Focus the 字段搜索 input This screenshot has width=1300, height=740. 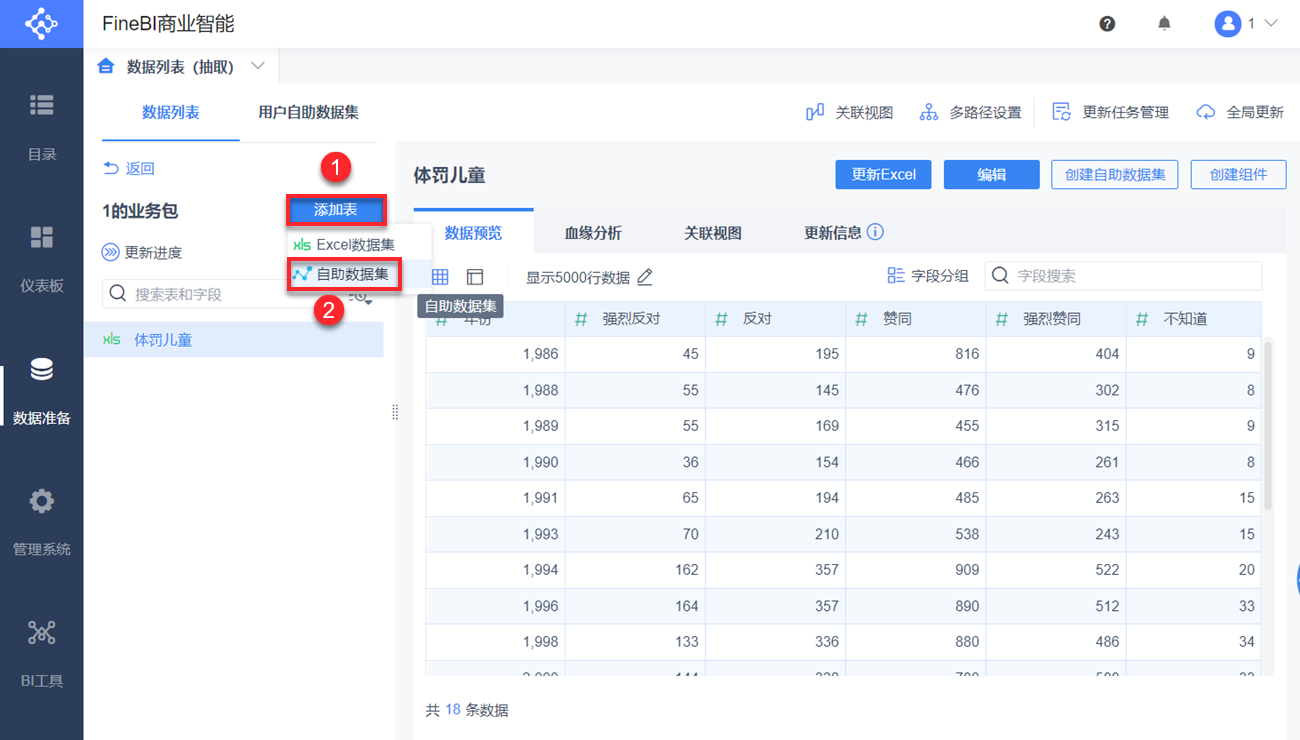tap(1123, 275)
